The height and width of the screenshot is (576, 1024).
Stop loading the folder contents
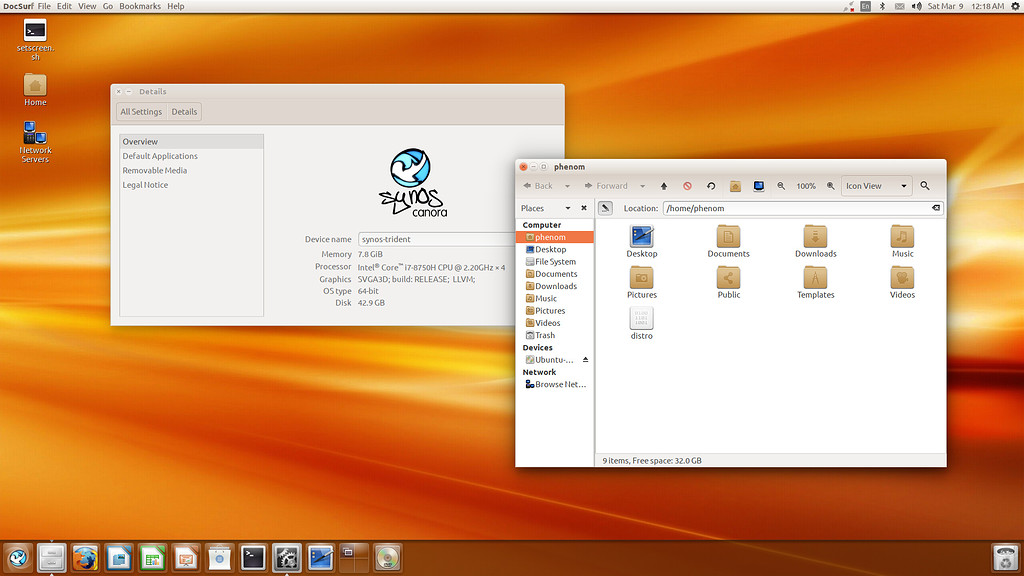point(686,186)
